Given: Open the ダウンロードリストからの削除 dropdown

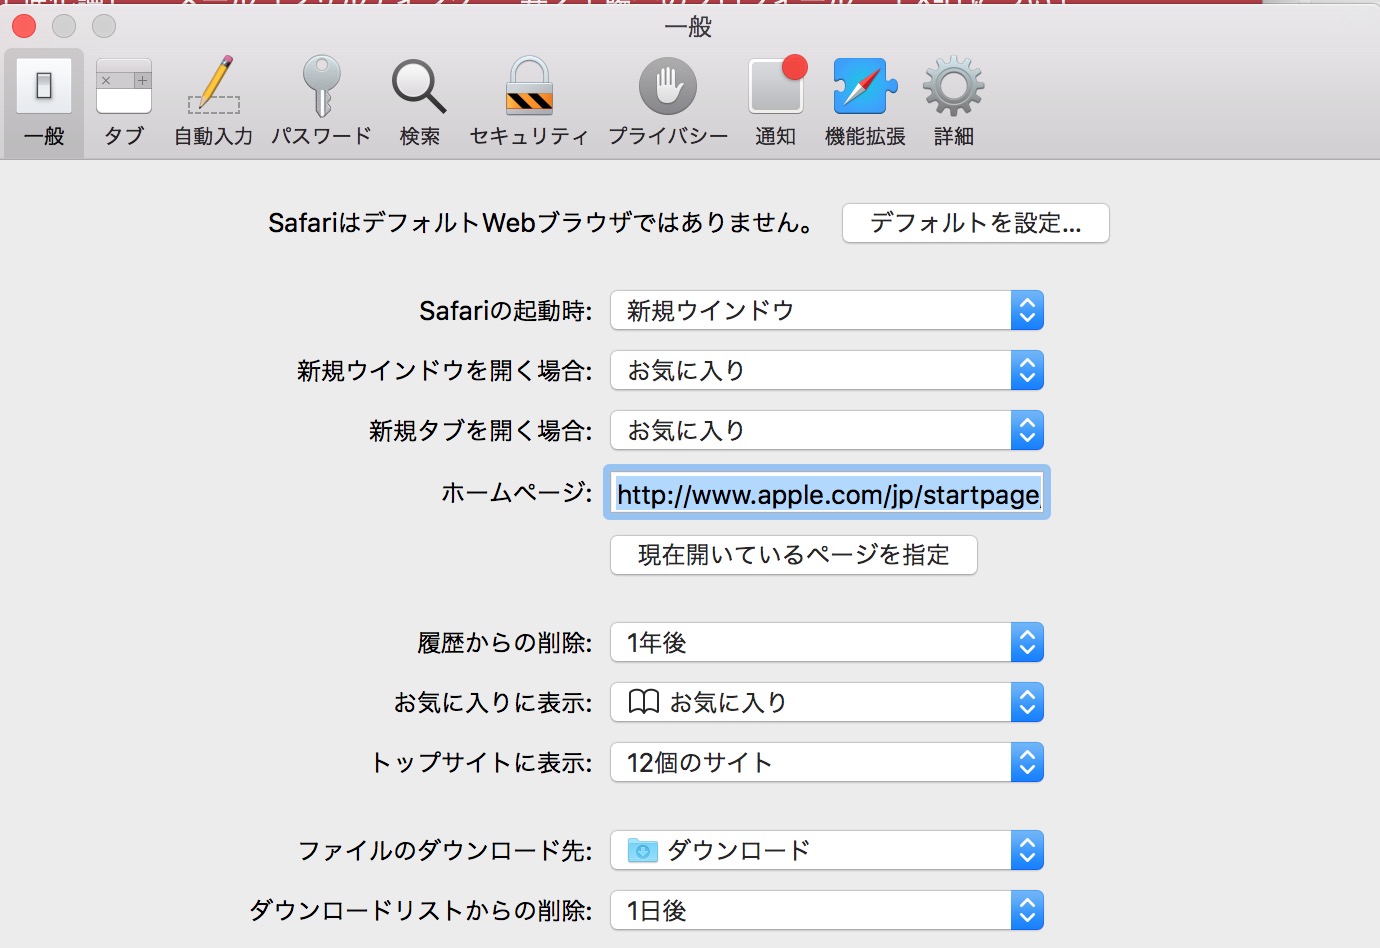Looking at the screenshot, I should click(x=827, y=910).
